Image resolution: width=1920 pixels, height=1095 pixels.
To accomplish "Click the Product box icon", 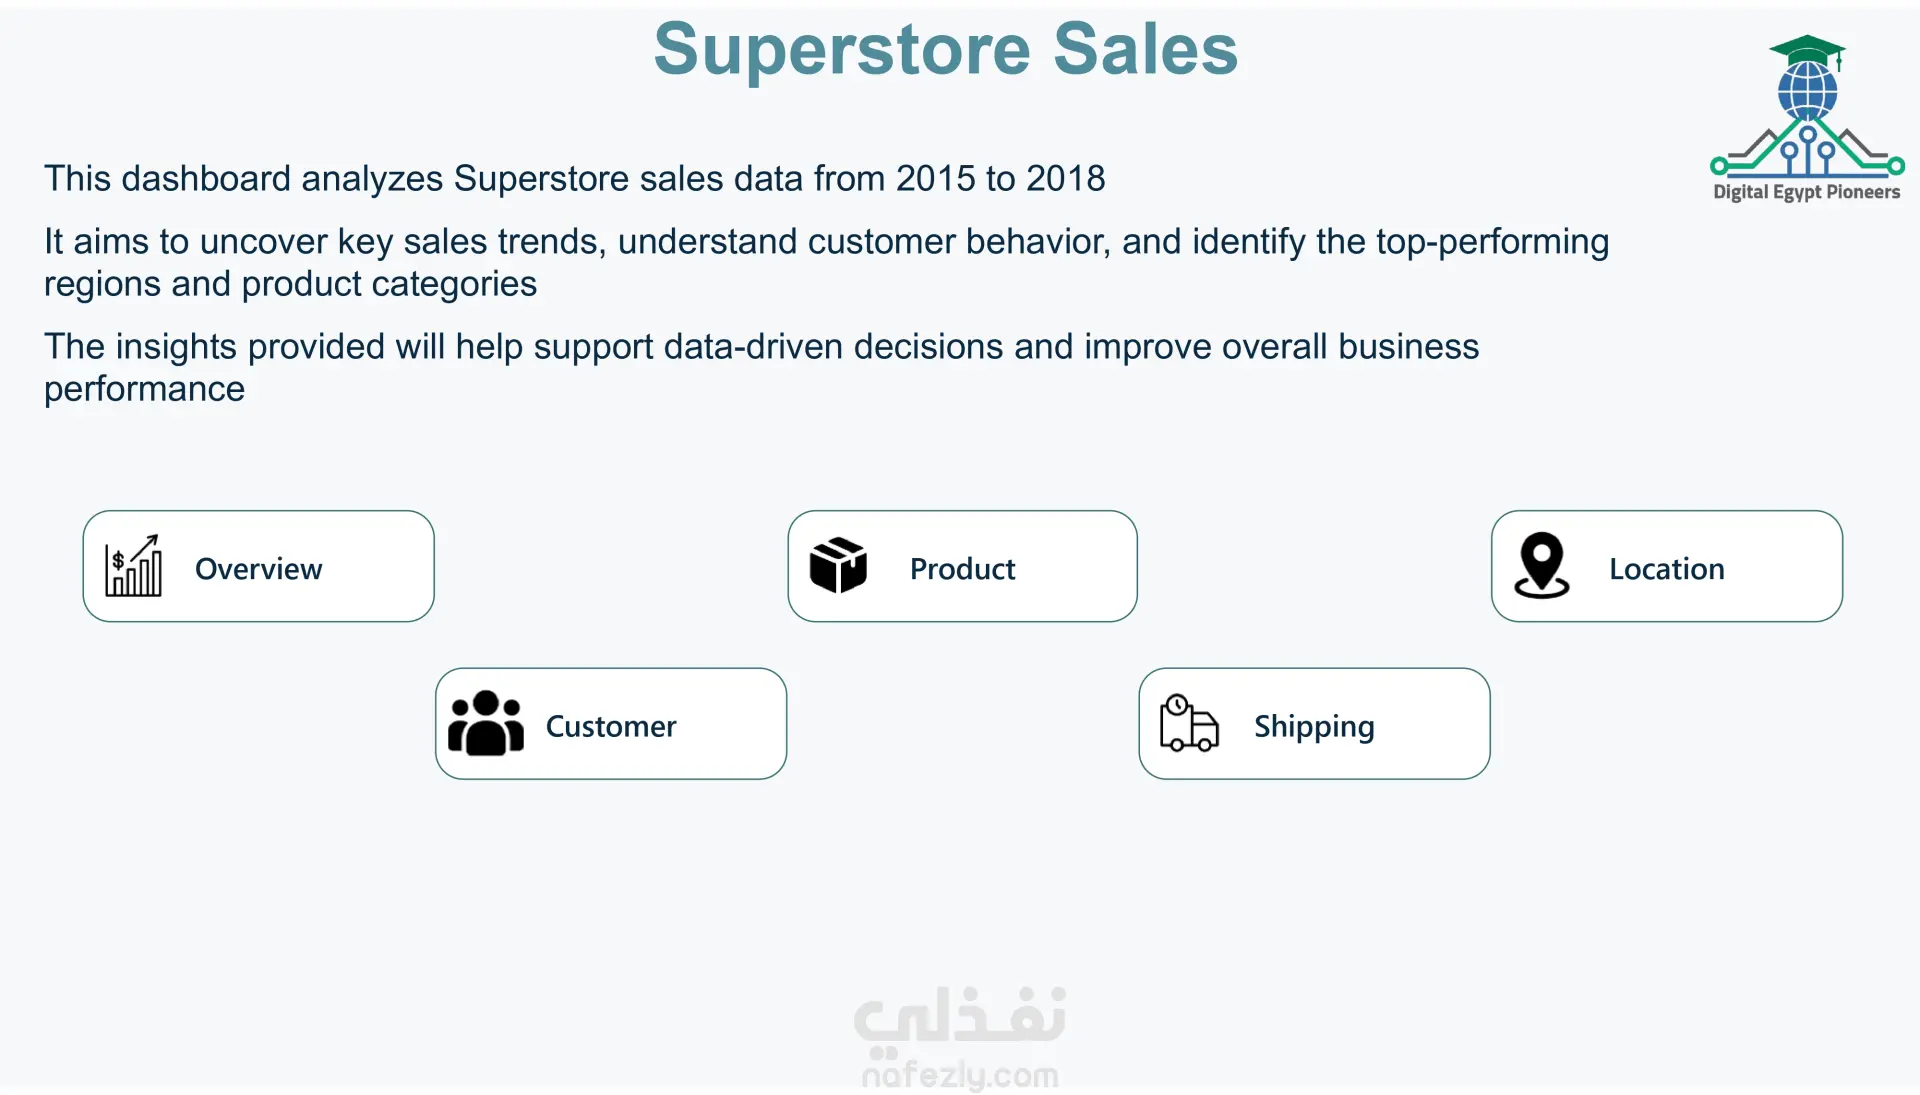I will point(838,566).
